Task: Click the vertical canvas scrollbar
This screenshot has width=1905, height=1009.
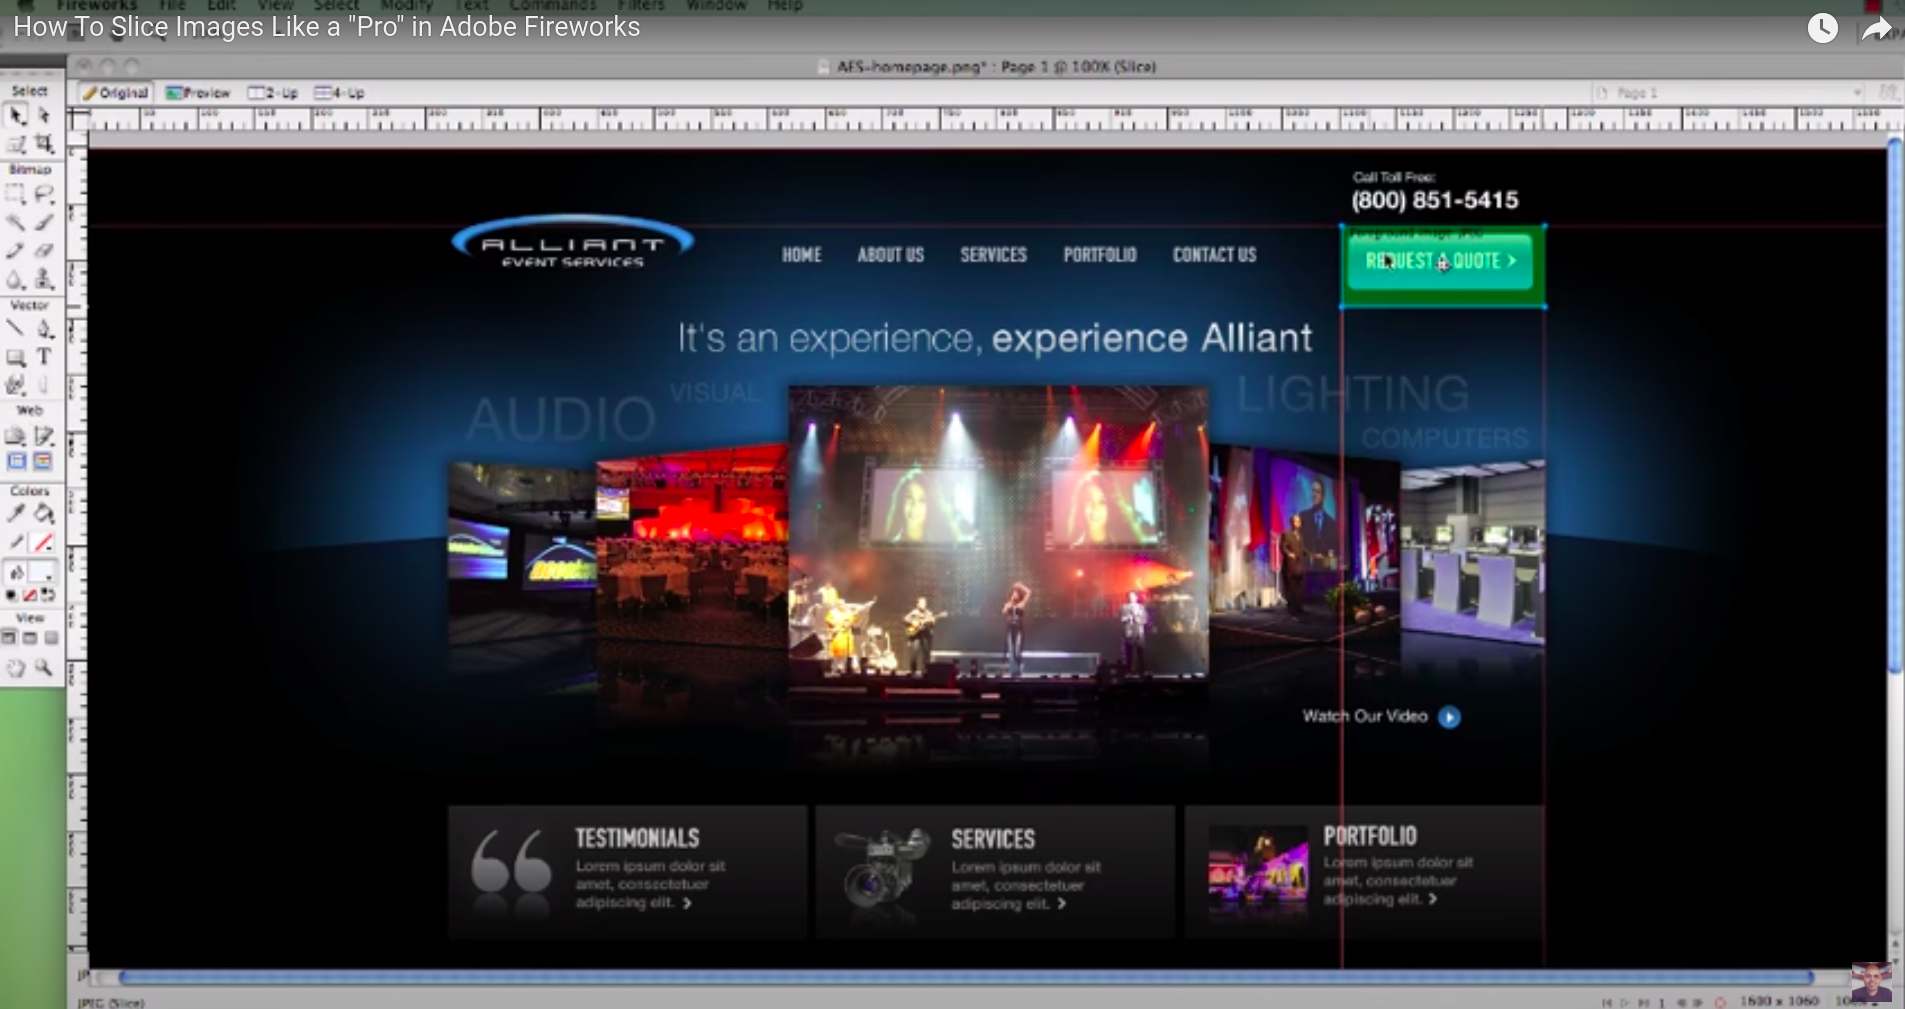Action: 1895,406
